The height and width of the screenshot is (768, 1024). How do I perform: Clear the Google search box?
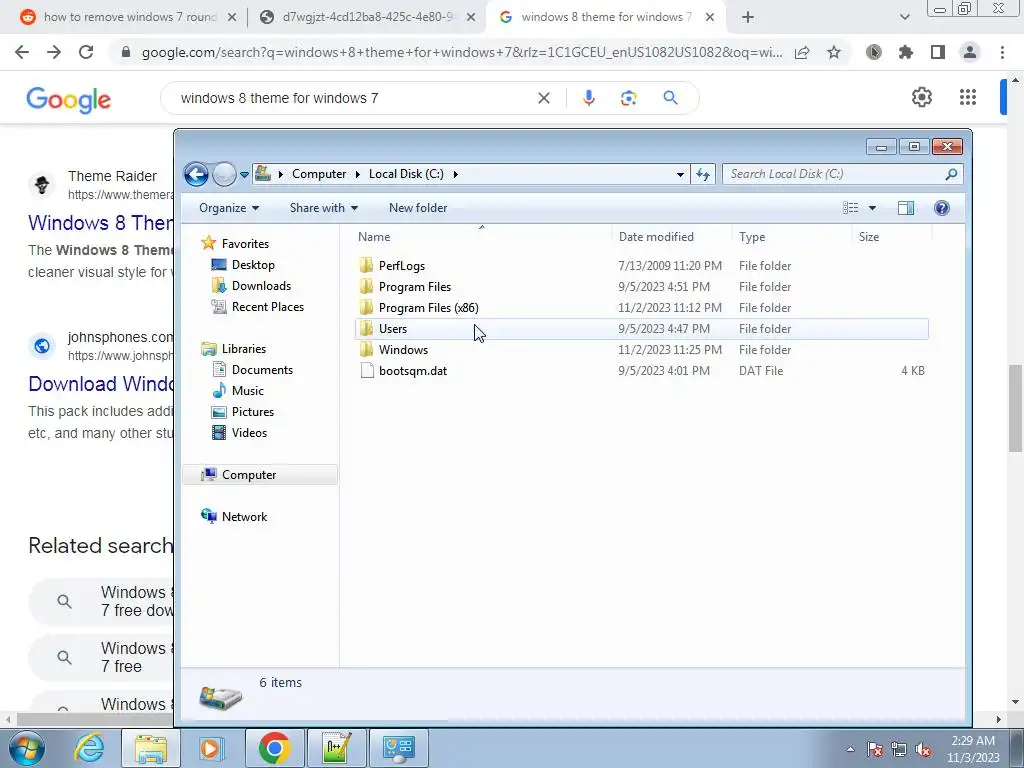pyautogui.click(x=543, y=98)
